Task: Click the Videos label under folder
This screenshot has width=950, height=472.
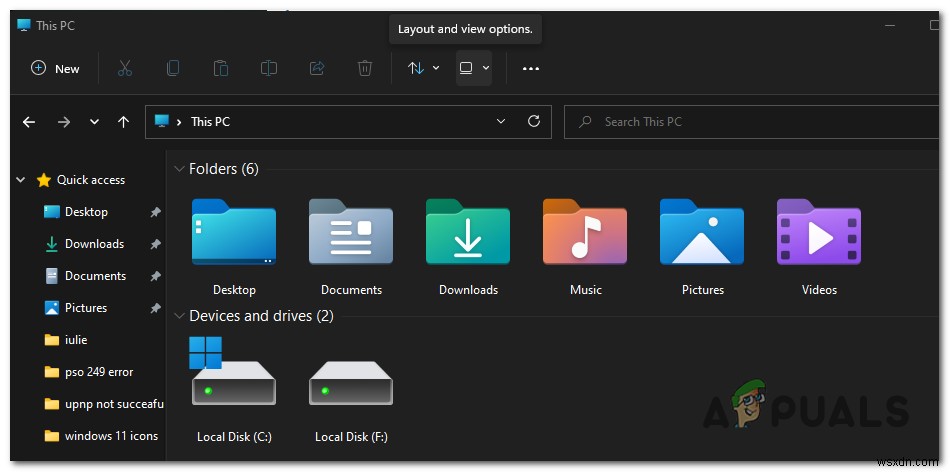Action: point(819,290)
